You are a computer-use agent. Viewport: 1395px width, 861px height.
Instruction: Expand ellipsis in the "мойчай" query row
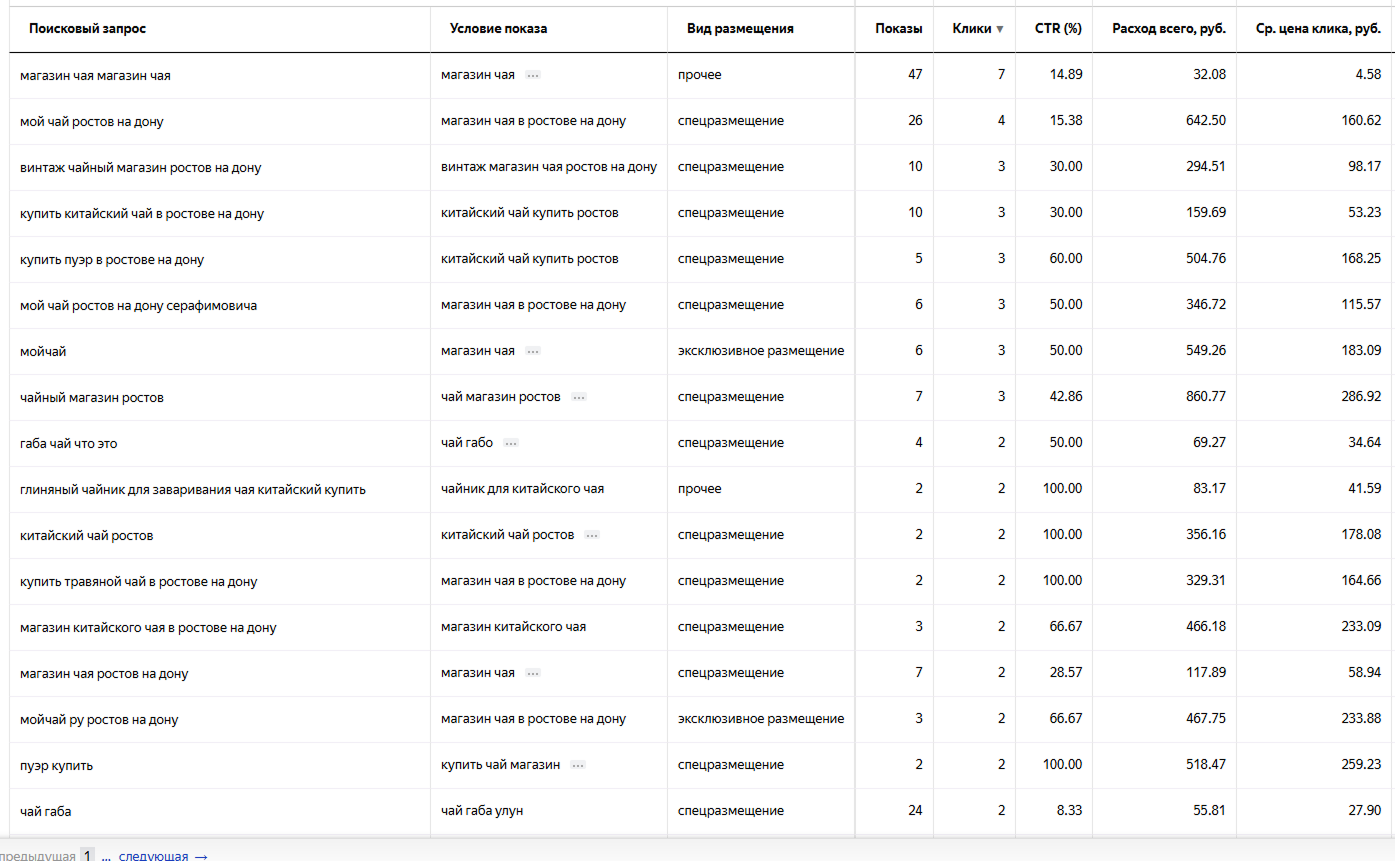(x=533, y=351)
